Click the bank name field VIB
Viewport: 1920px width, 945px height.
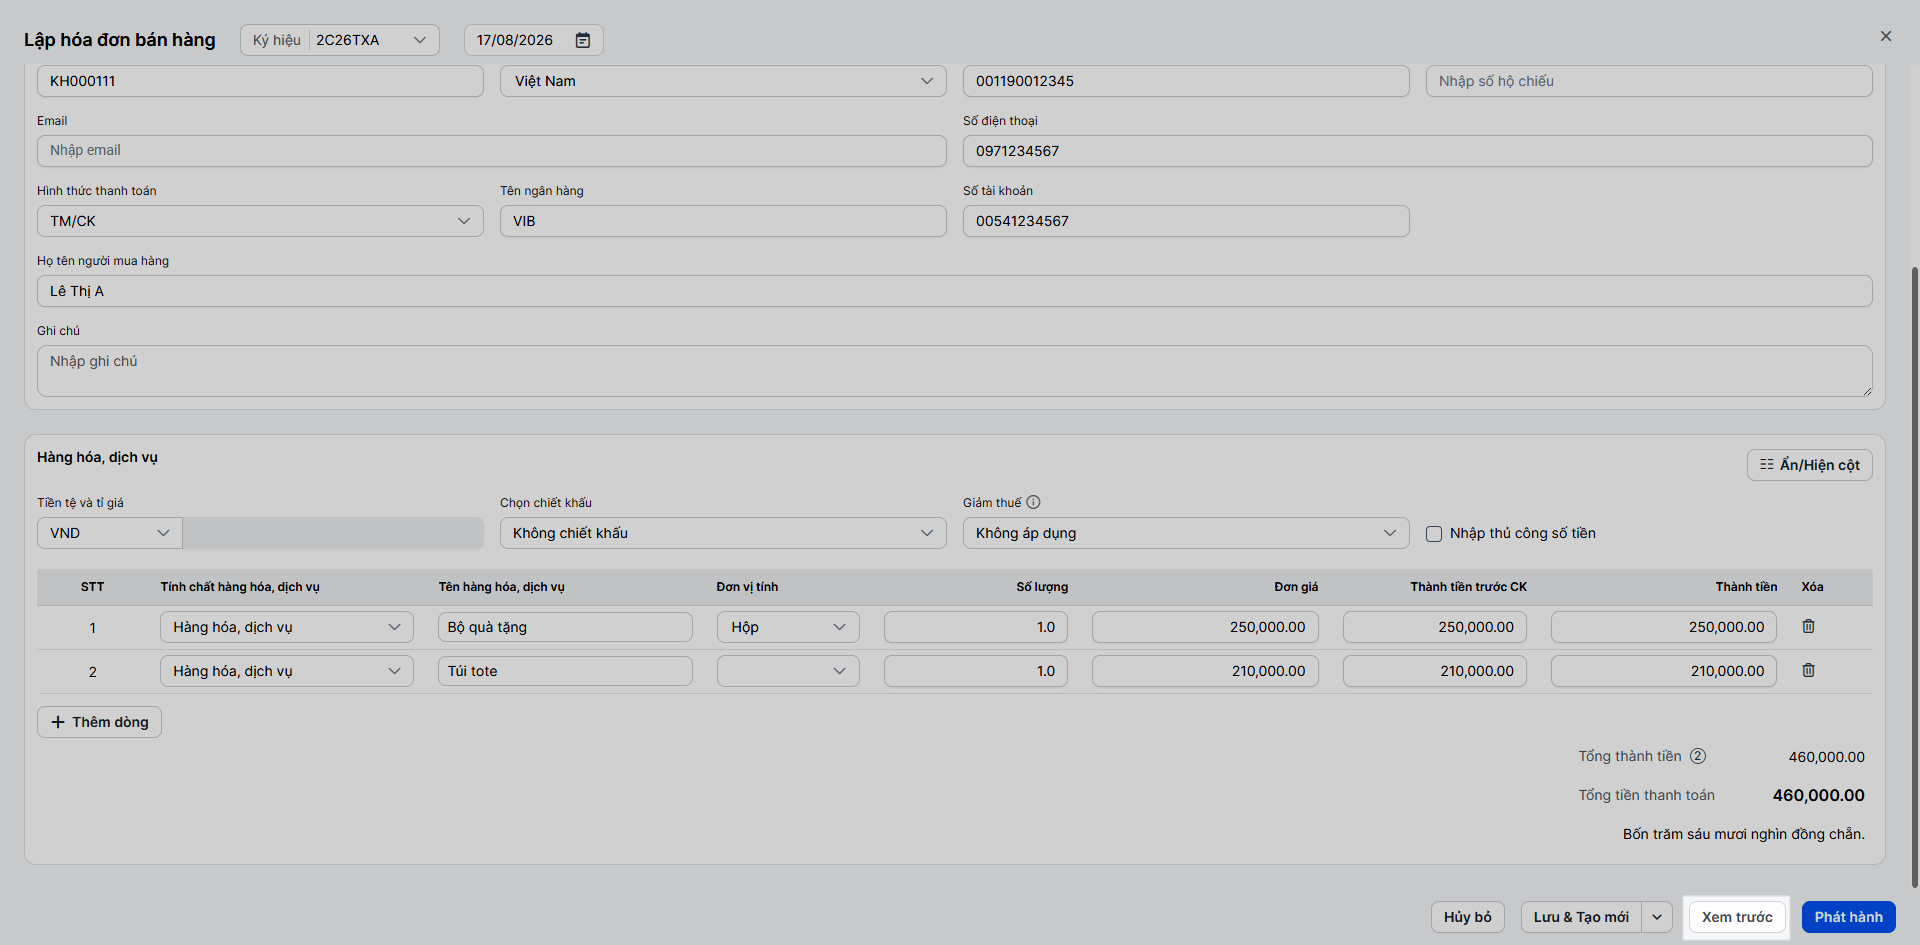(723, 221)
